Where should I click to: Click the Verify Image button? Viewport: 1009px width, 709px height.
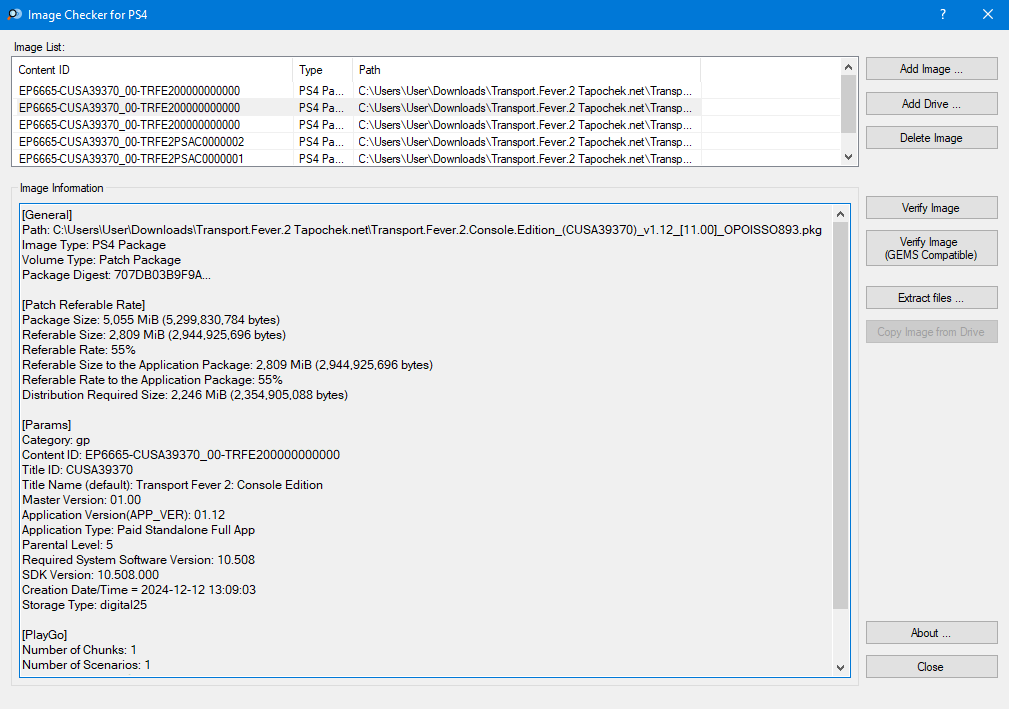click(931, 208)
